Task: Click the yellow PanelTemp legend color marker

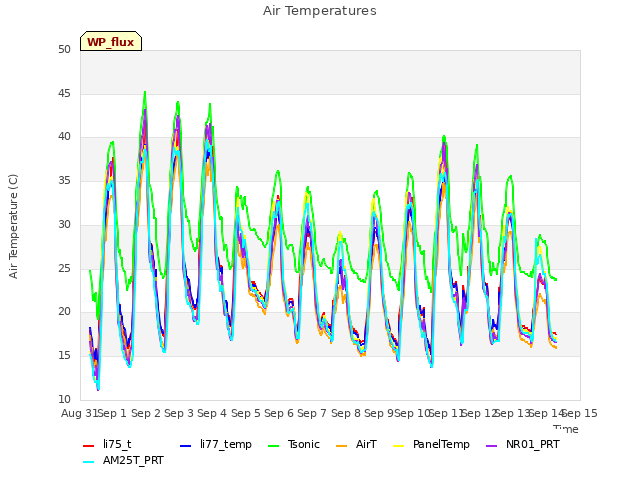Action: tap(398, 445)
